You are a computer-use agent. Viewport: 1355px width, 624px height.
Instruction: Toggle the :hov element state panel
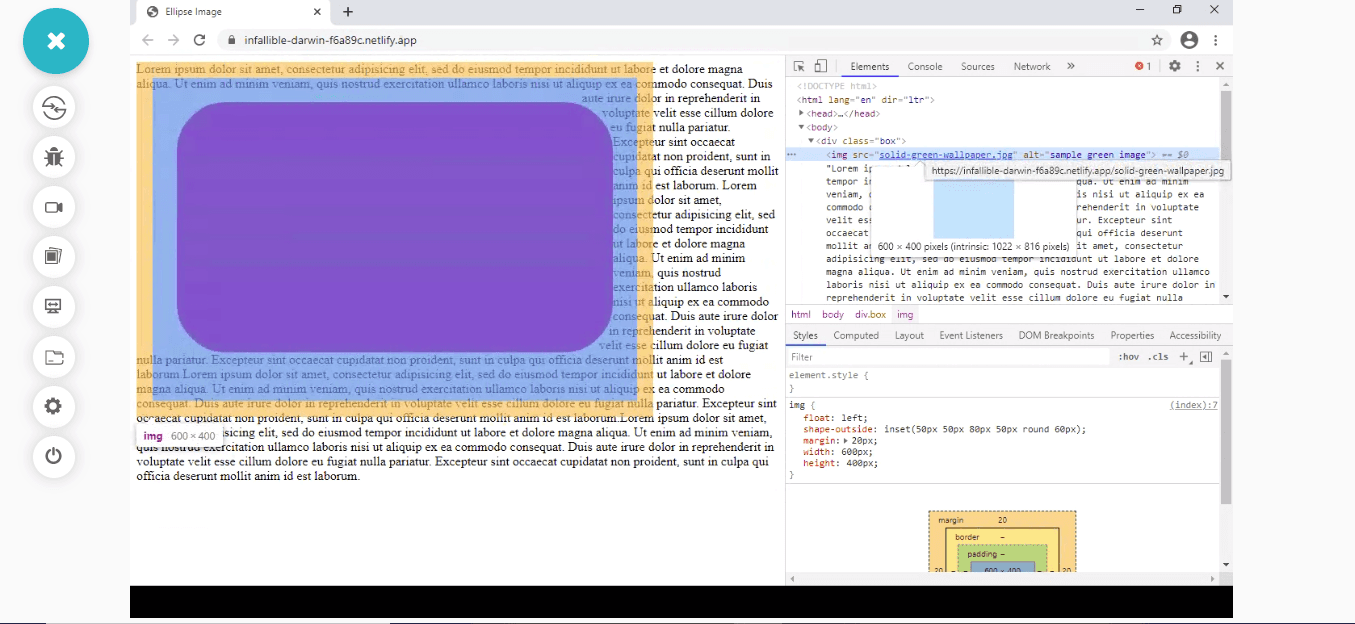(x=1128, y=357)
